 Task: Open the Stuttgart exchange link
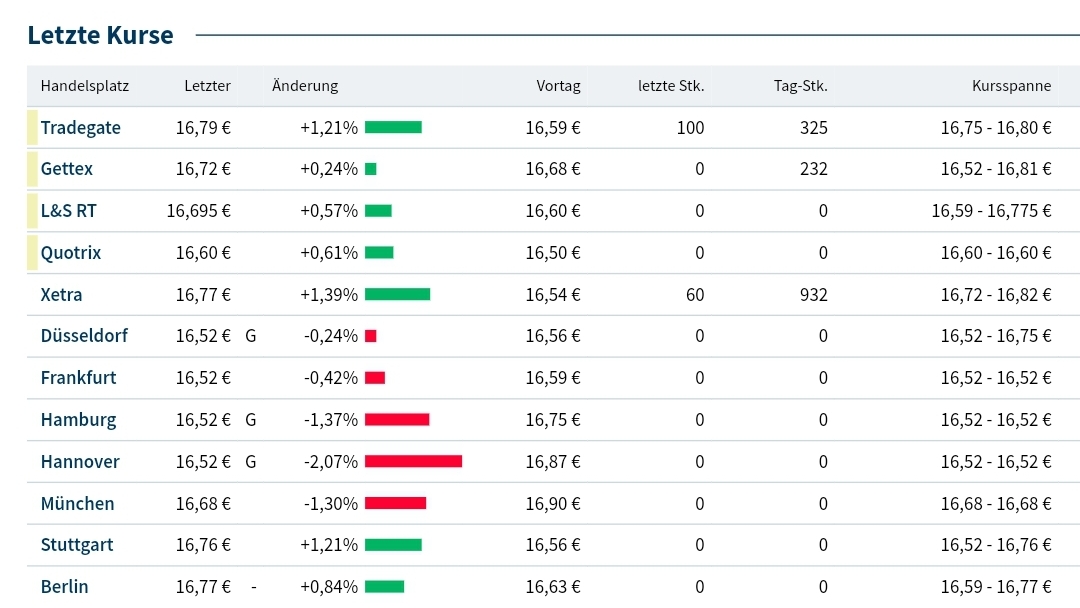(x=77, y=545)
